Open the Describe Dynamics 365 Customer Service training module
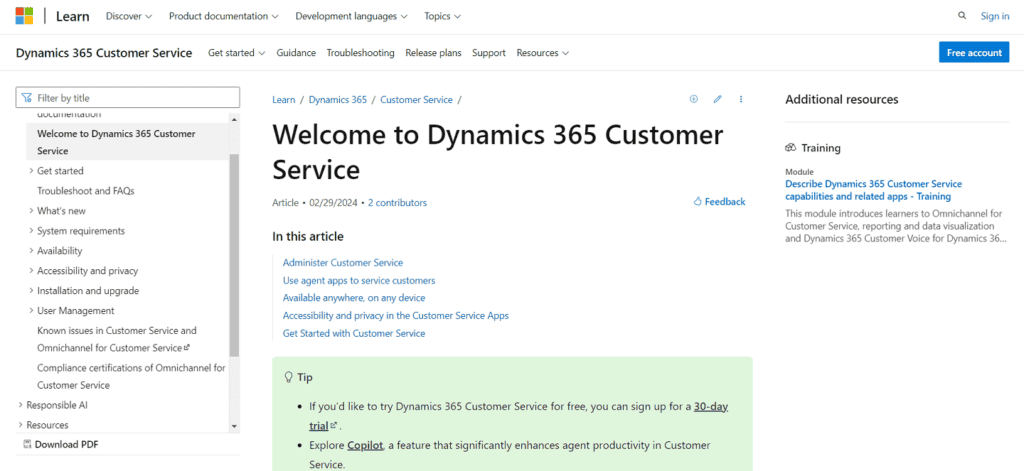 [873, 190]
